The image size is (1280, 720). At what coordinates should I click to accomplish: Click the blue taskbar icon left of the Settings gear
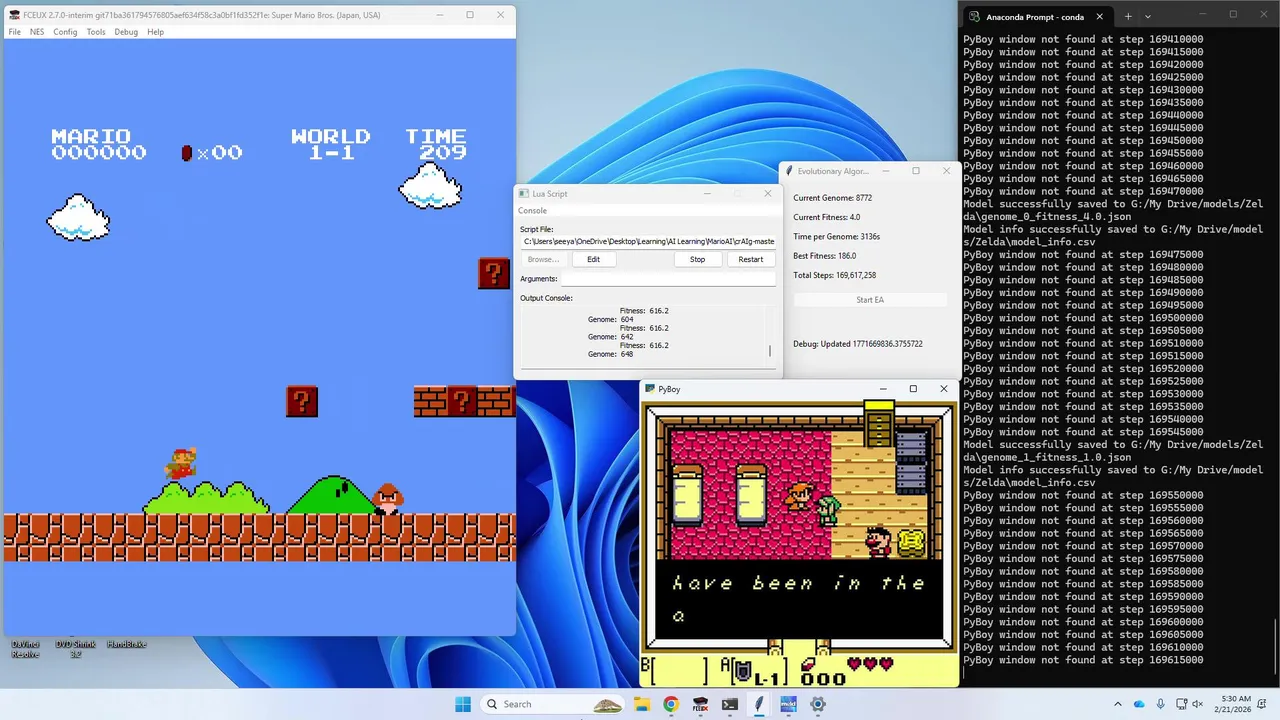click(x=788, y=704)
